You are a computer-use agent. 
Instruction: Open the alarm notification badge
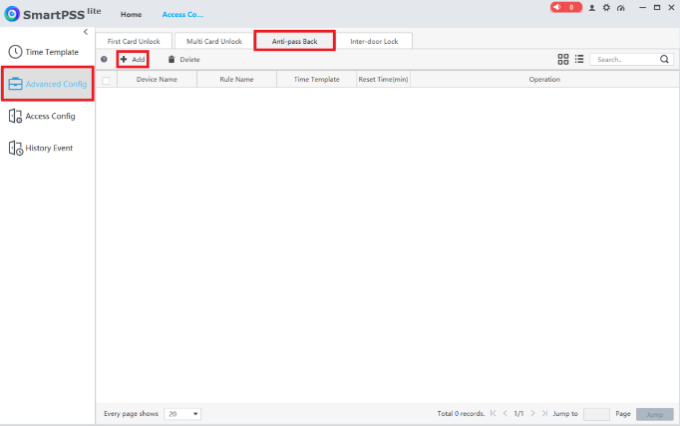(566, 7)
